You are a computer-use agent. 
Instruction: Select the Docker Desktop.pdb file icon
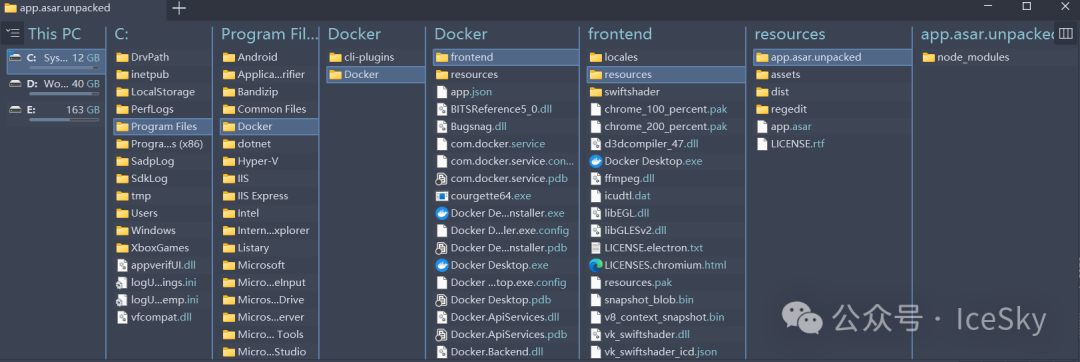(442, 300)
